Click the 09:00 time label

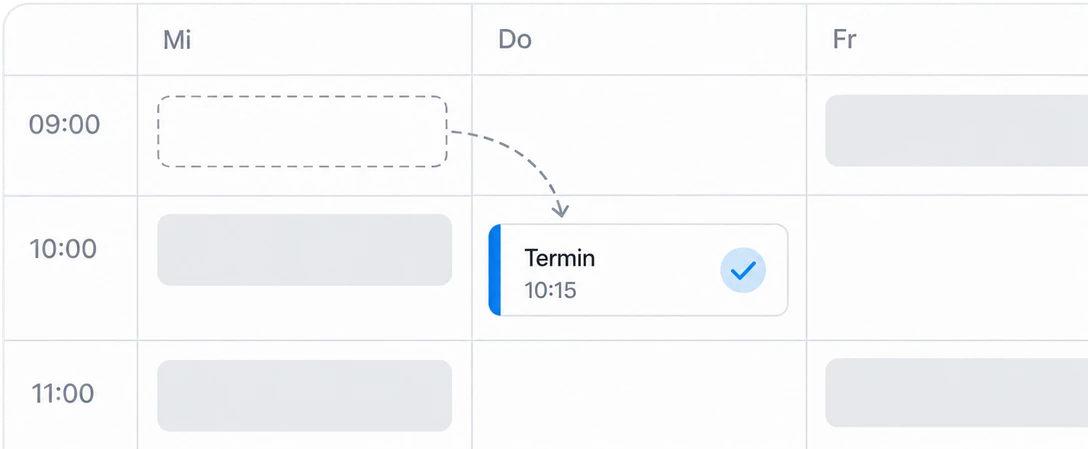point(65,125)
